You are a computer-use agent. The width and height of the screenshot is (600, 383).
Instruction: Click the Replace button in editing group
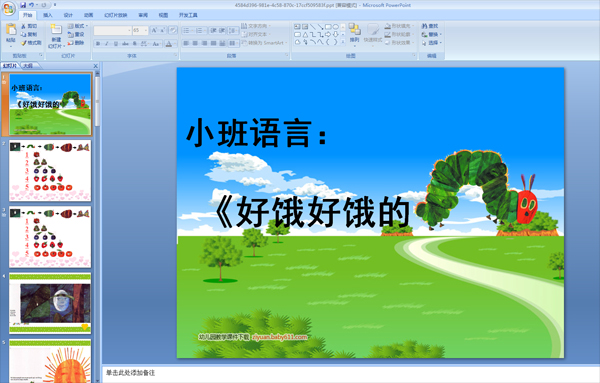click(x=432, y=34)
